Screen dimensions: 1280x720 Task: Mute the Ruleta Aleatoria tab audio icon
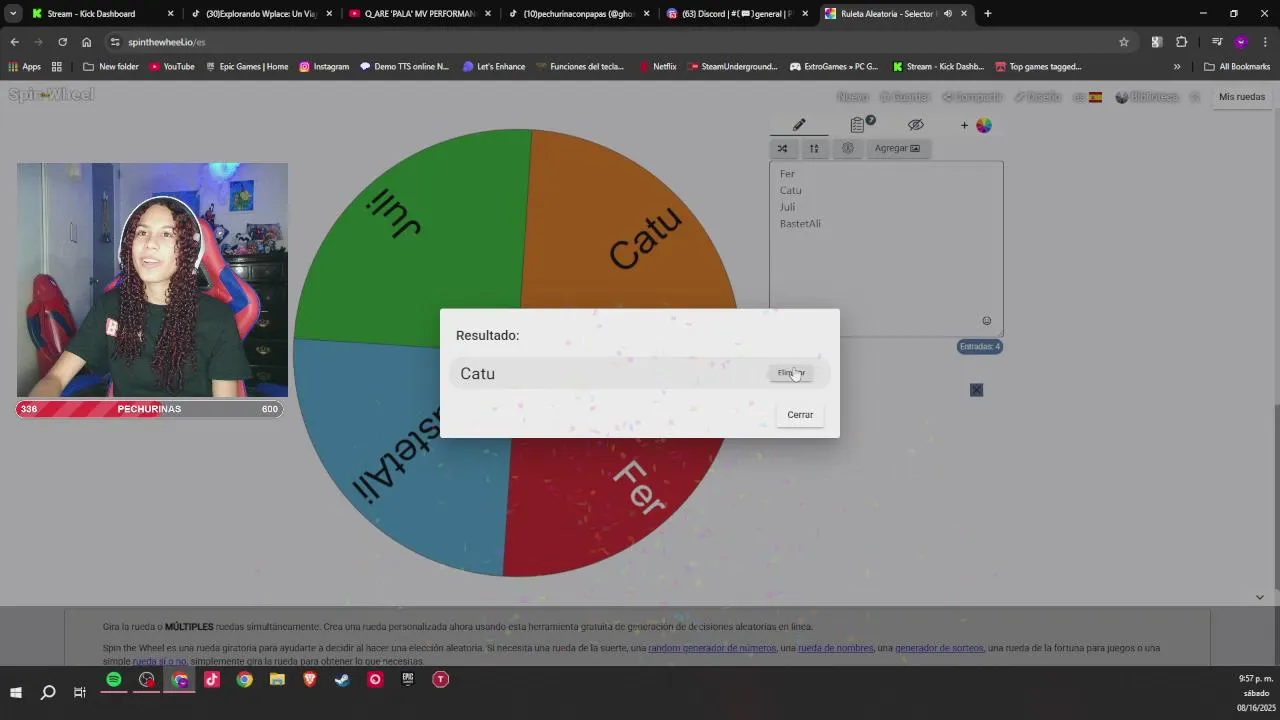pyautogui.click(x=947, y=14)
